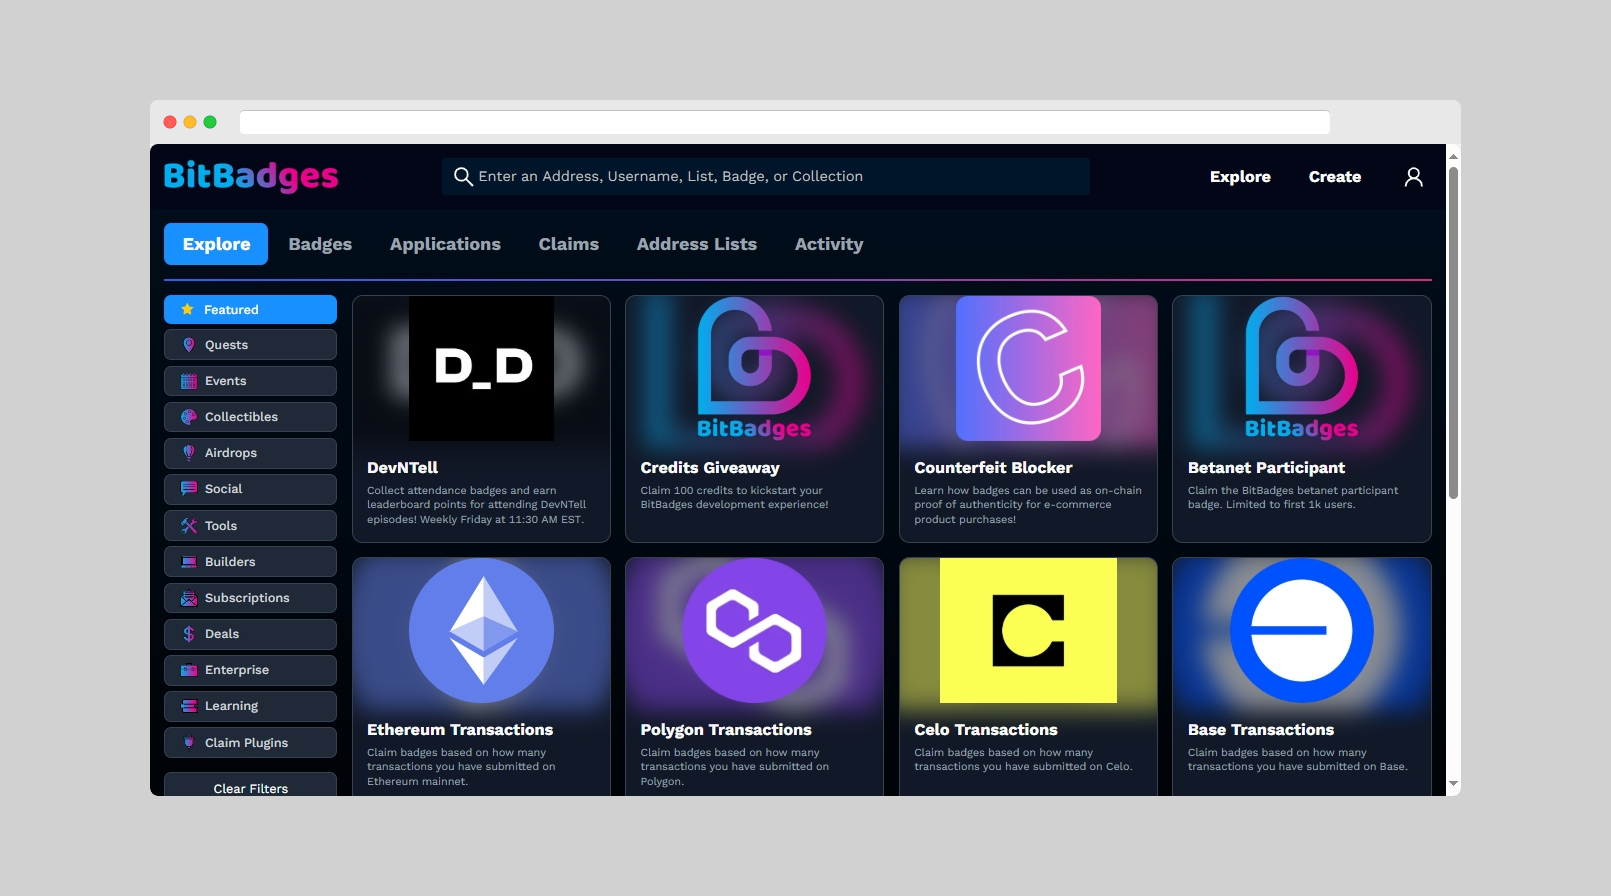Switch to the Address Lists tab

point(697,244)
